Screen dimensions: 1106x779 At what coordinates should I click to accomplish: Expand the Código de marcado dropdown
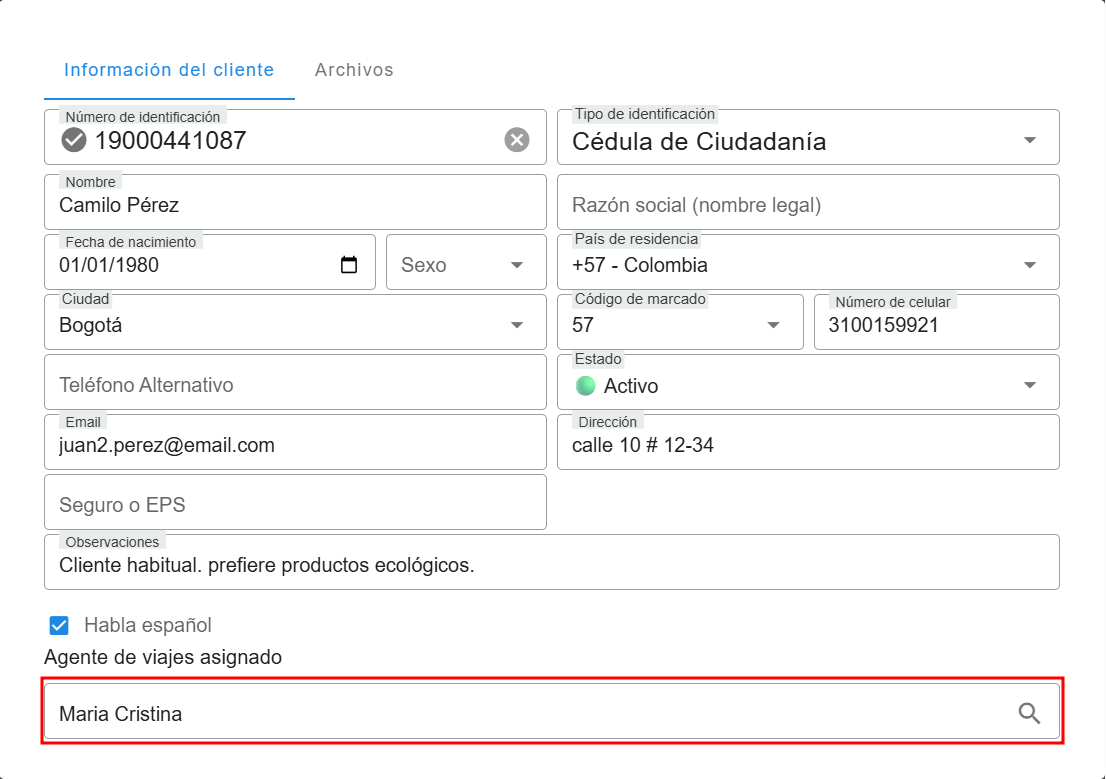773,325
